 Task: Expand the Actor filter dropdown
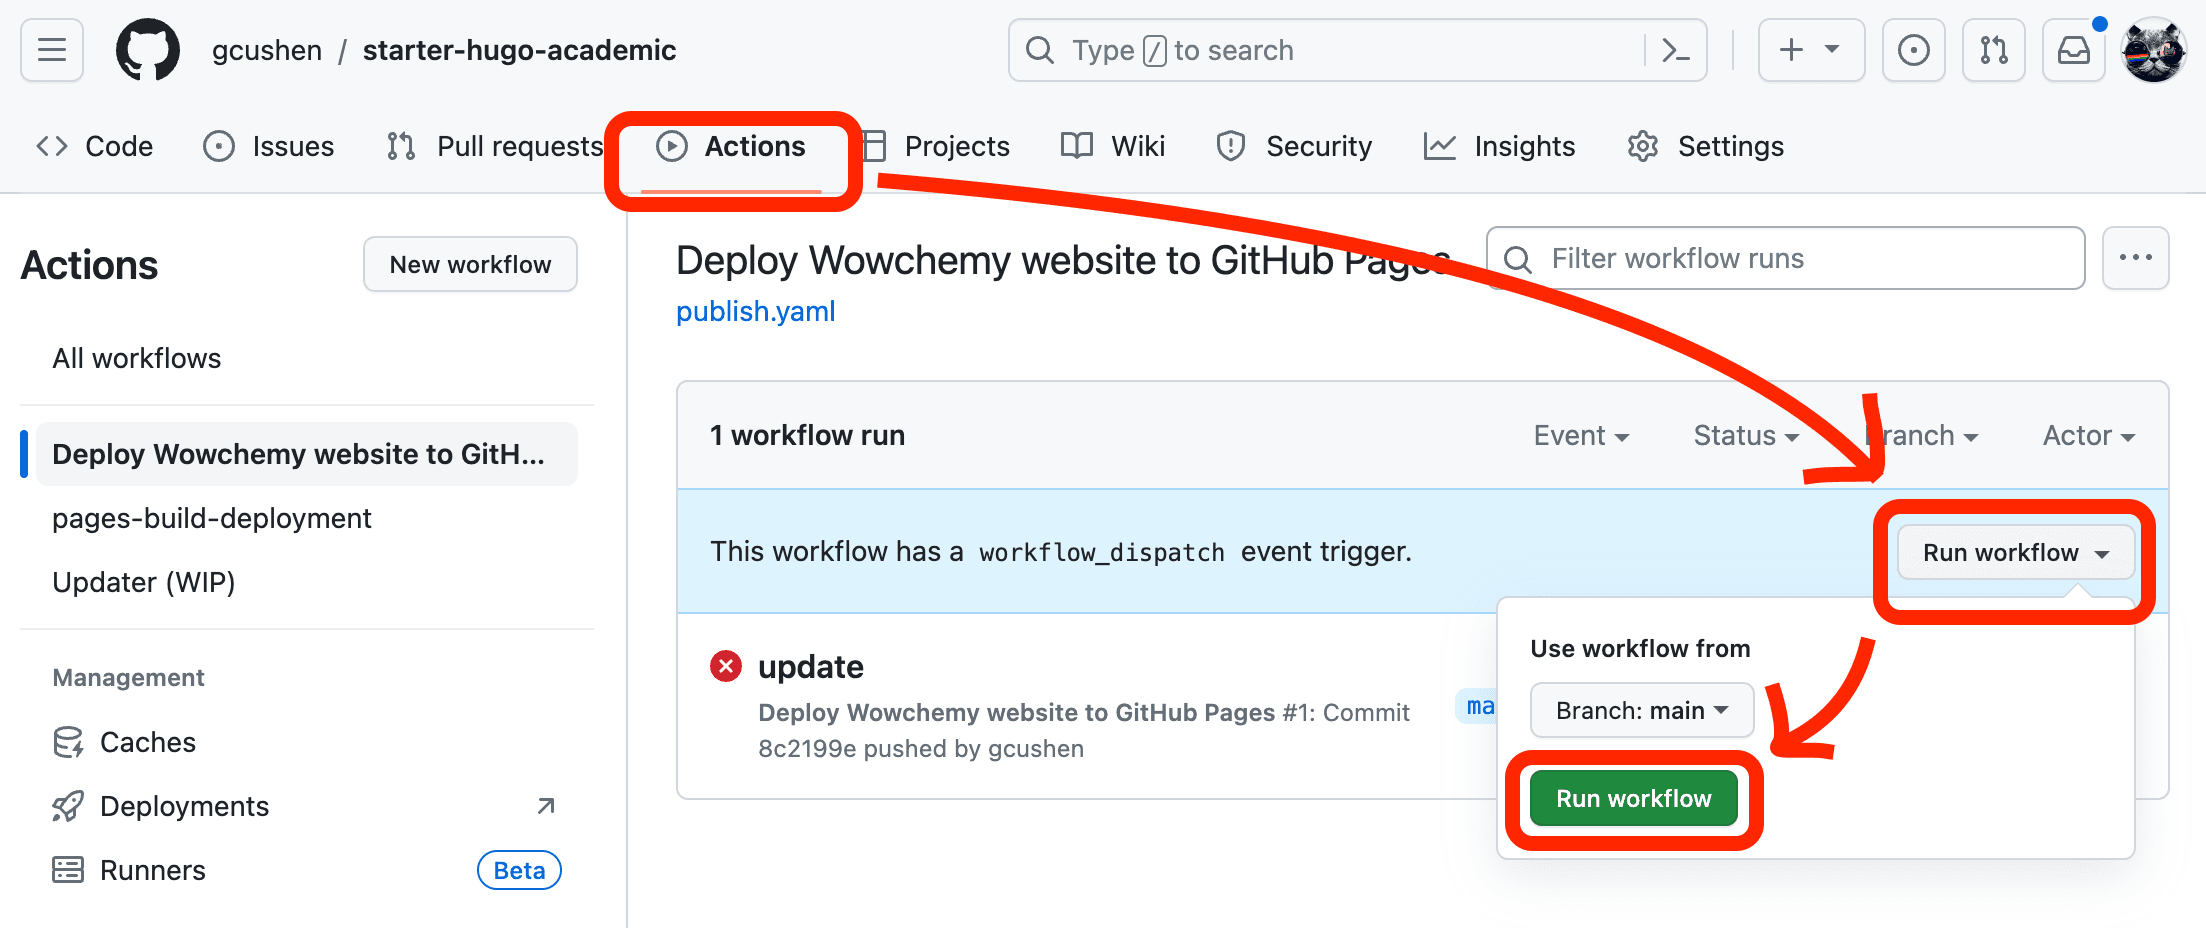[x=2088, y=435]
